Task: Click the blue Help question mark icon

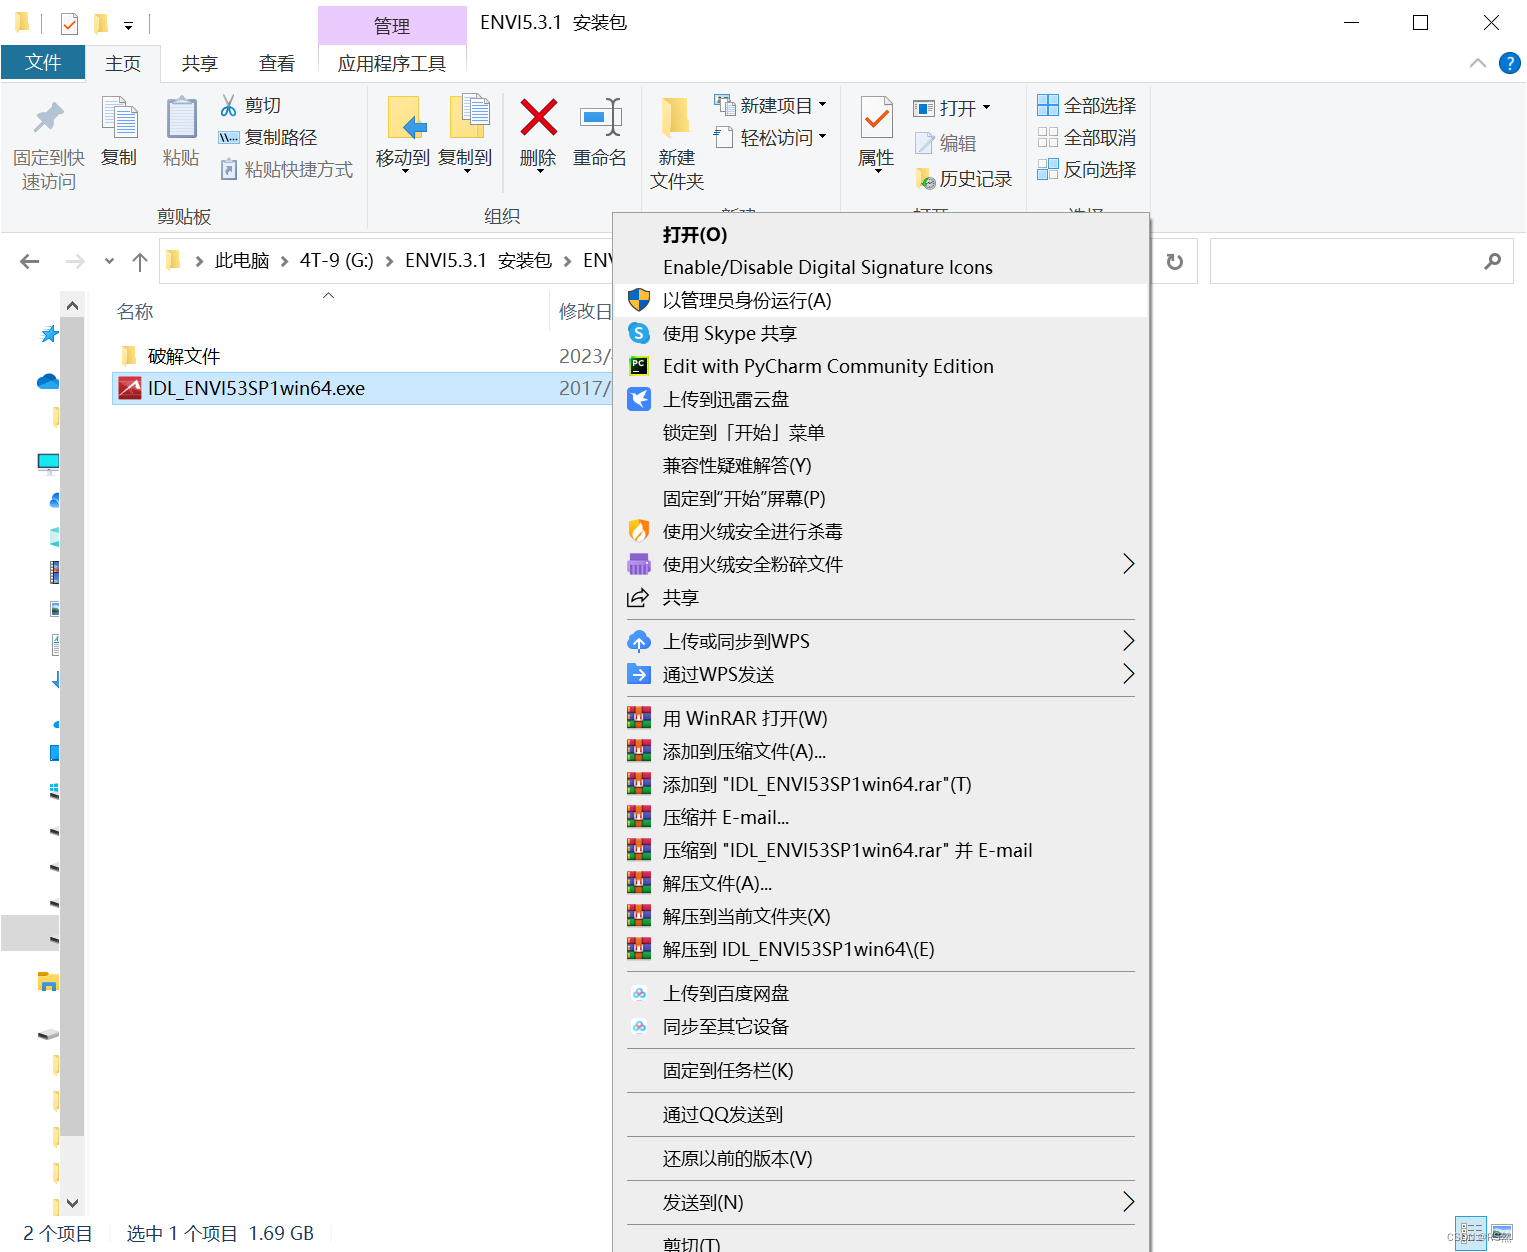Action: tap(1509, 63)
